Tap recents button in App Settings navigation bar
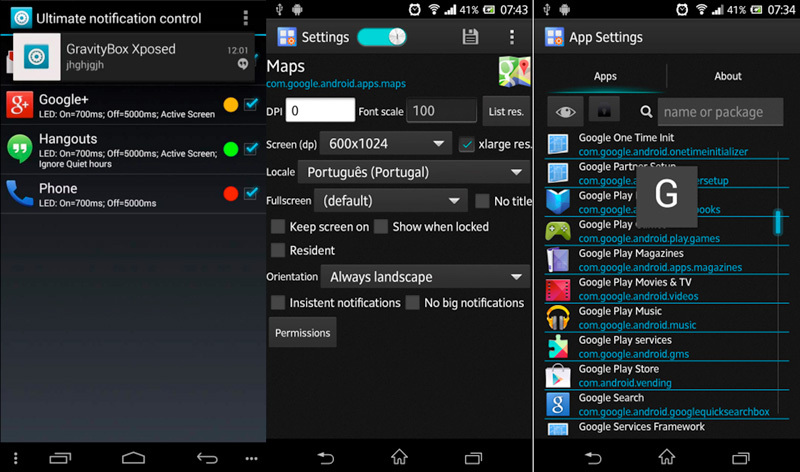The height and width of the screenshot is (472, 800). [x=740, y=458]
